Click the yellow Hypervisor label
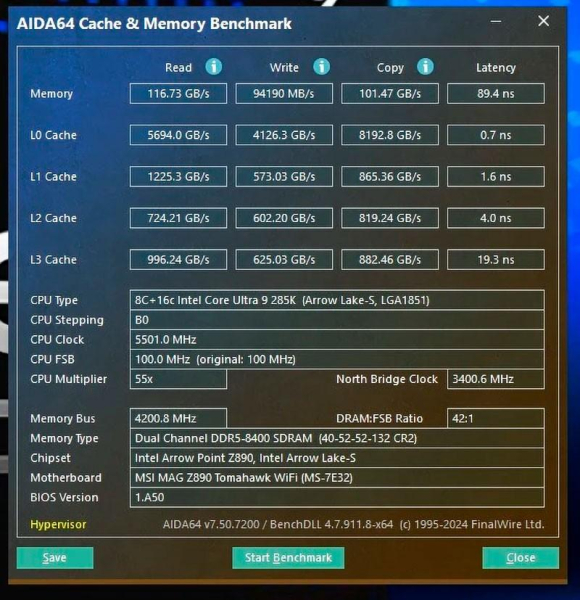The height and width of the screenshot is (600, 580). pos(58,524)
